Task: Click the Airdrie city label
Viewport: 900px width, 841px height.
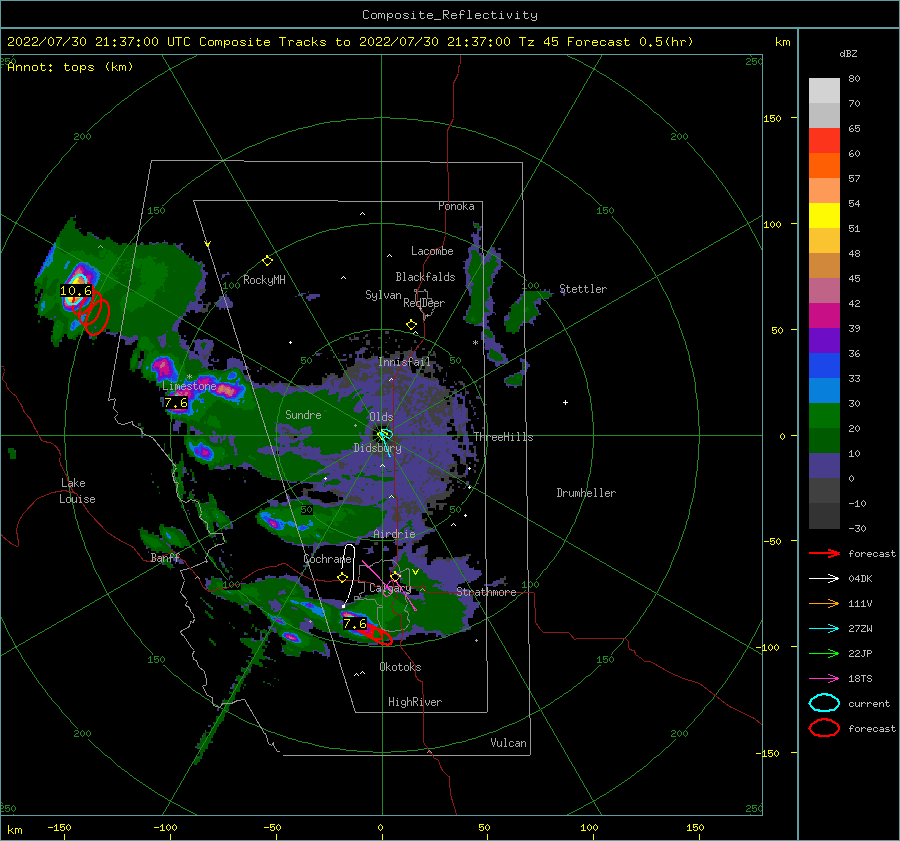Action: [394, 534]
